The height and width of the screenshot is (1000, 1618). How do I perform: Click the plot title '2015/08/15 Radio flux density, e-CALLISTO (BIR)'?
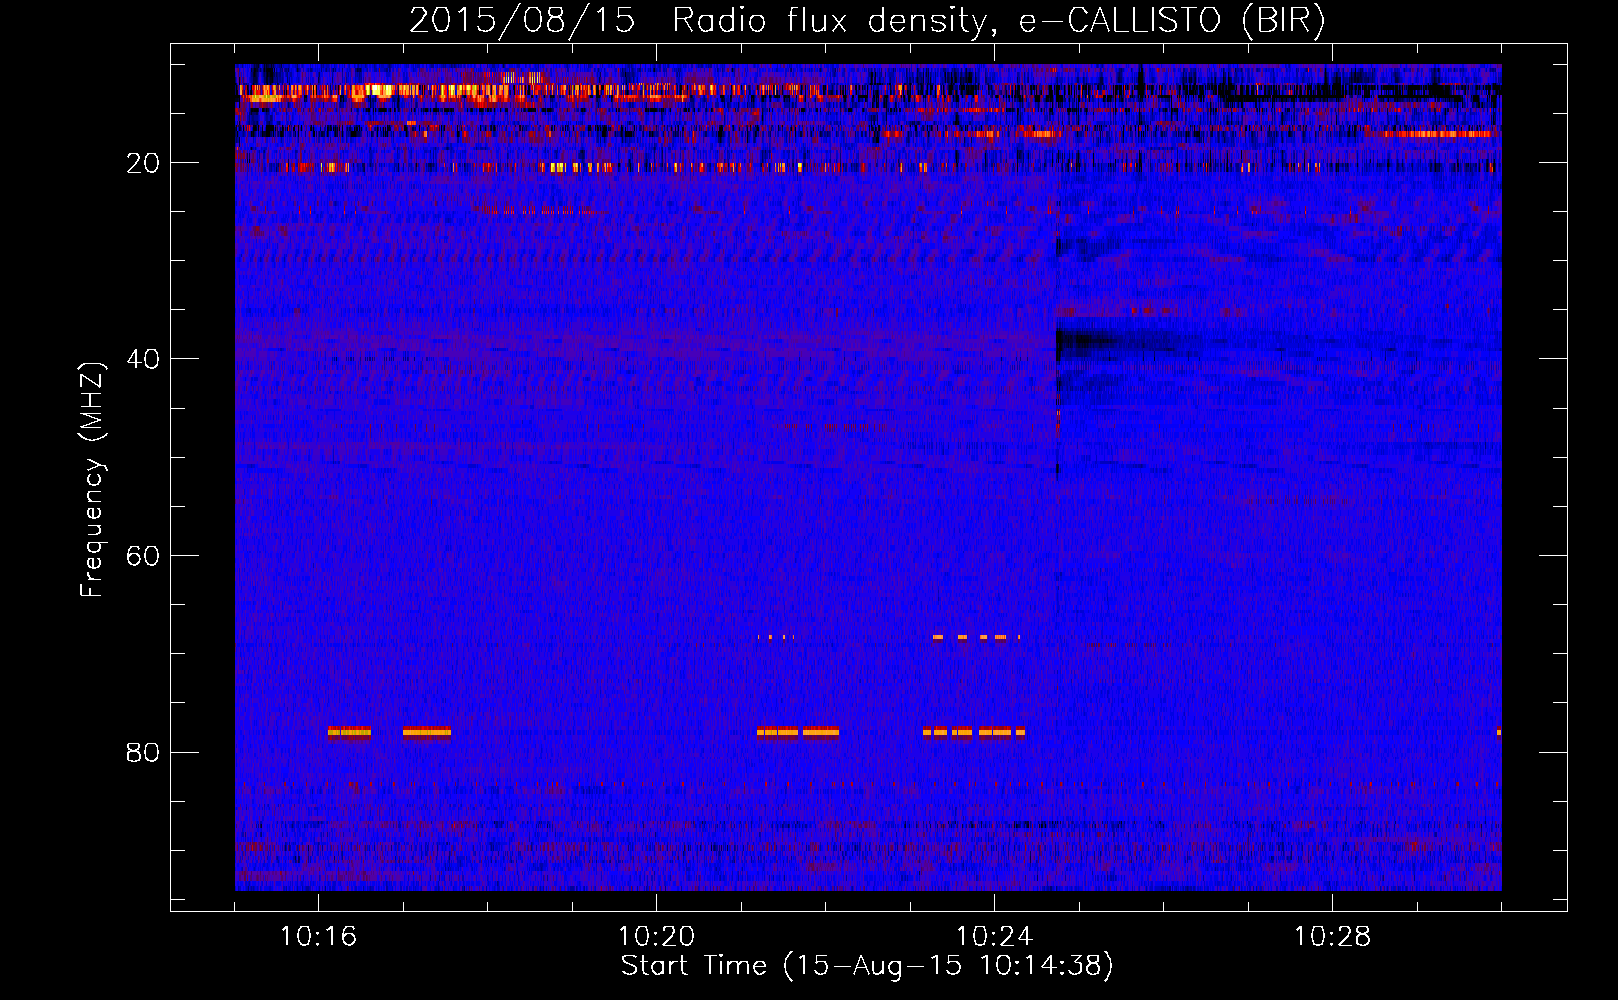coord(867,21)
